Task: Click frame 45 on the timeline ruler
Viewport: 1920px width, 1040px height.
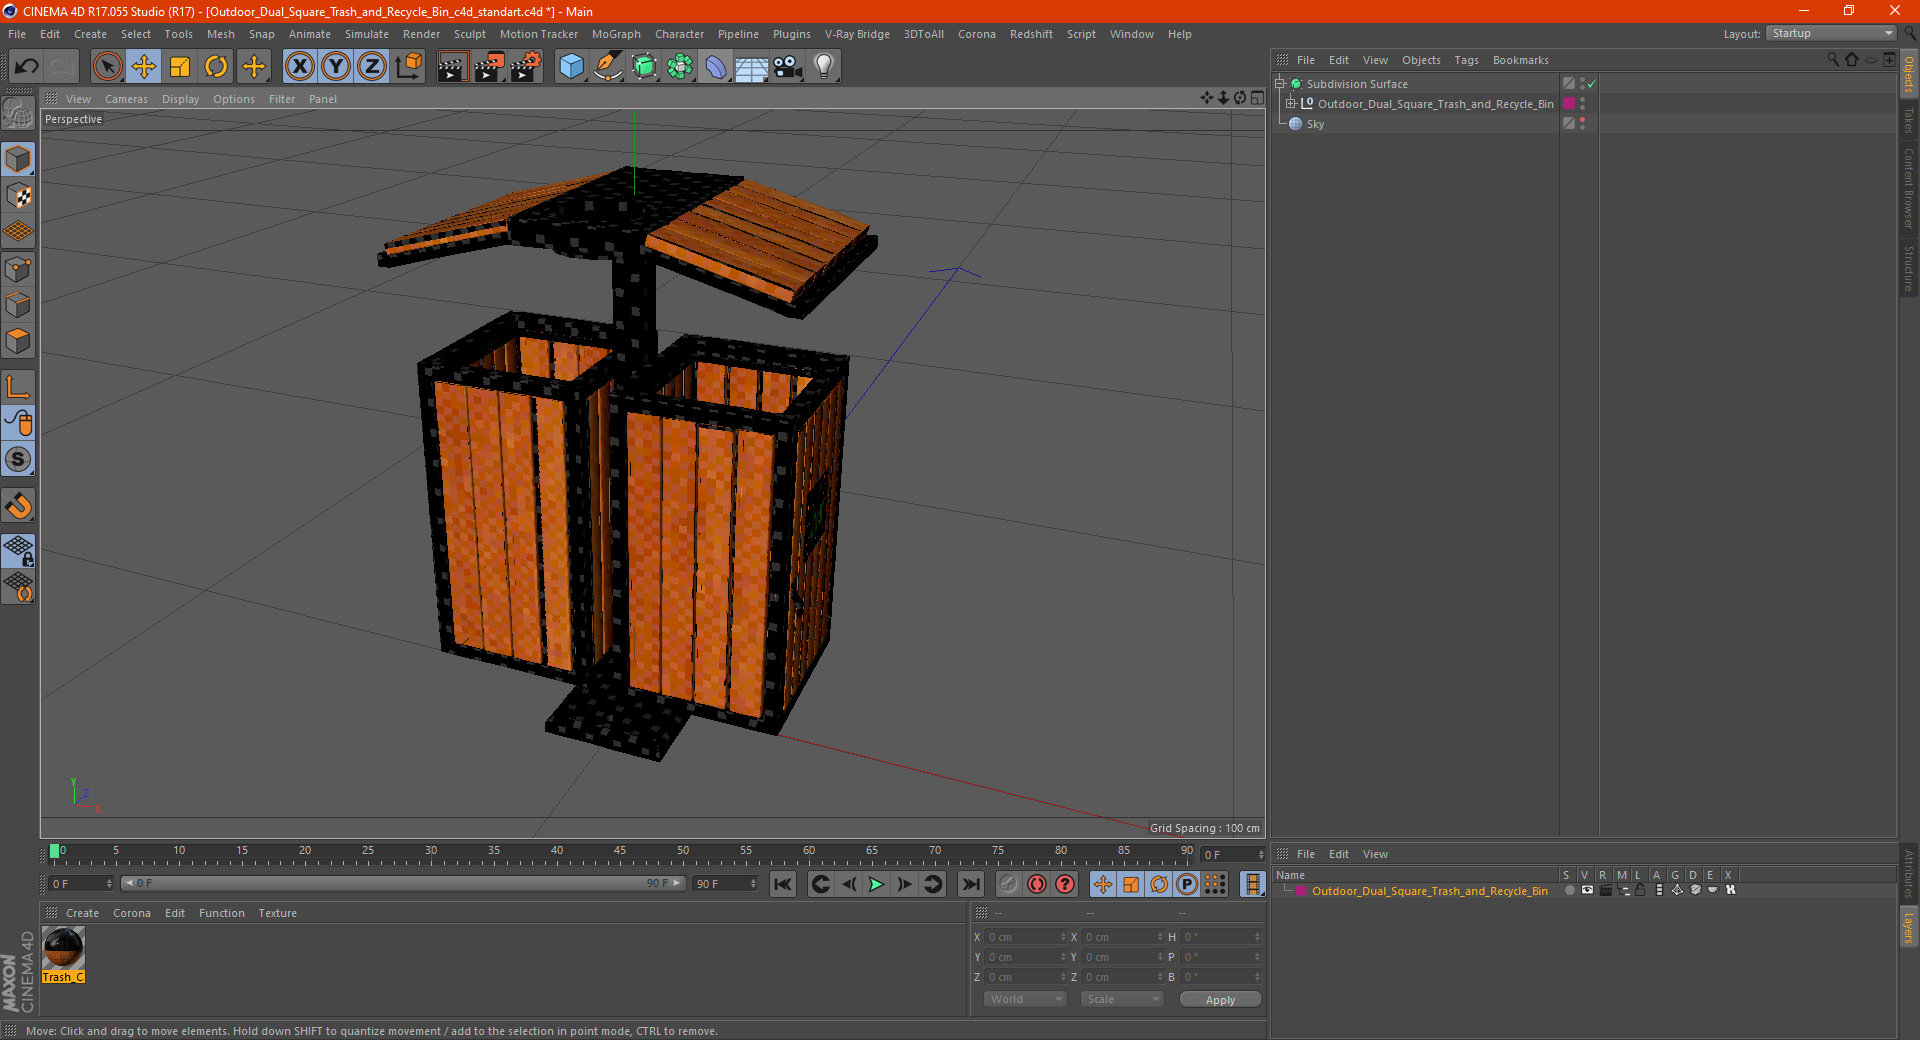Action: [620, 852]
